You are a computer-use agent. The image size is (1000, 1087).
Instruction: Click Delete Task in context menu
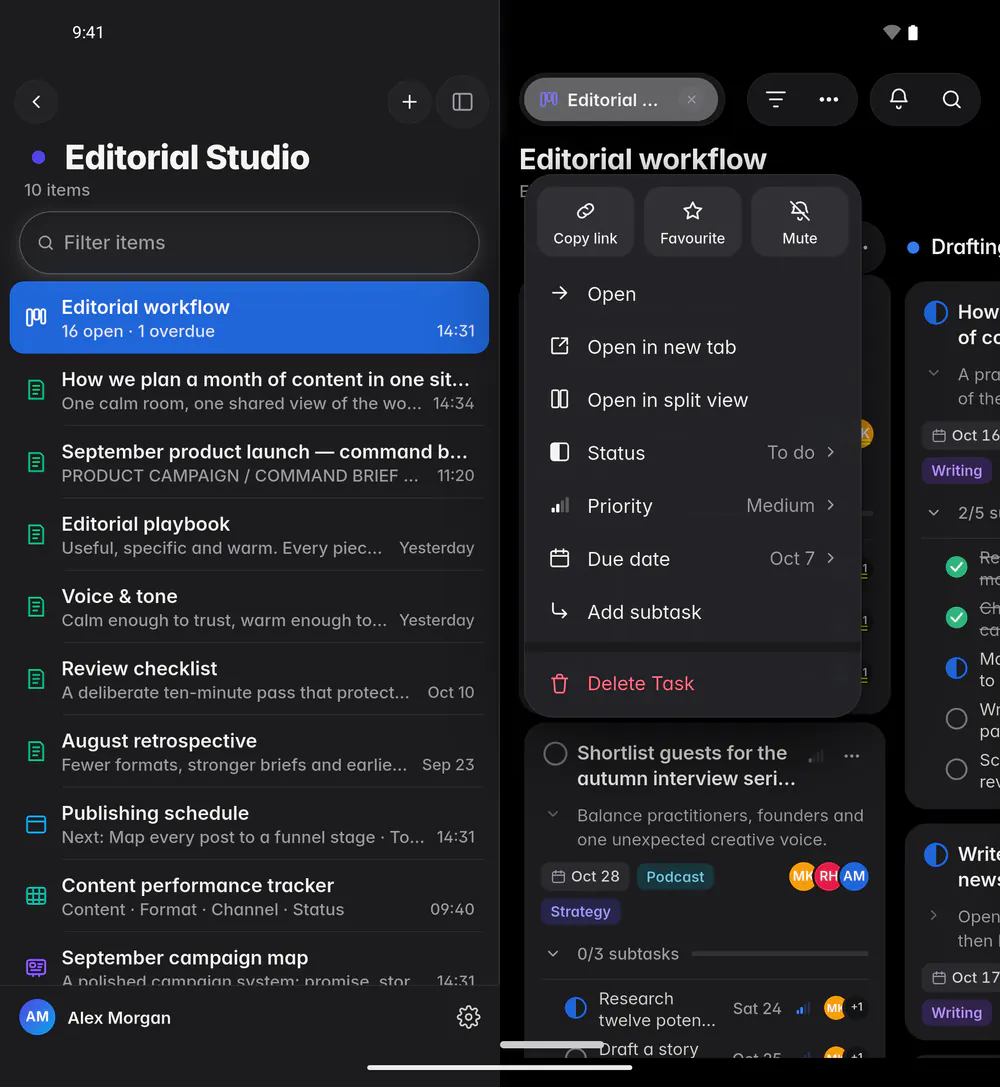click(x=692, y=684)
